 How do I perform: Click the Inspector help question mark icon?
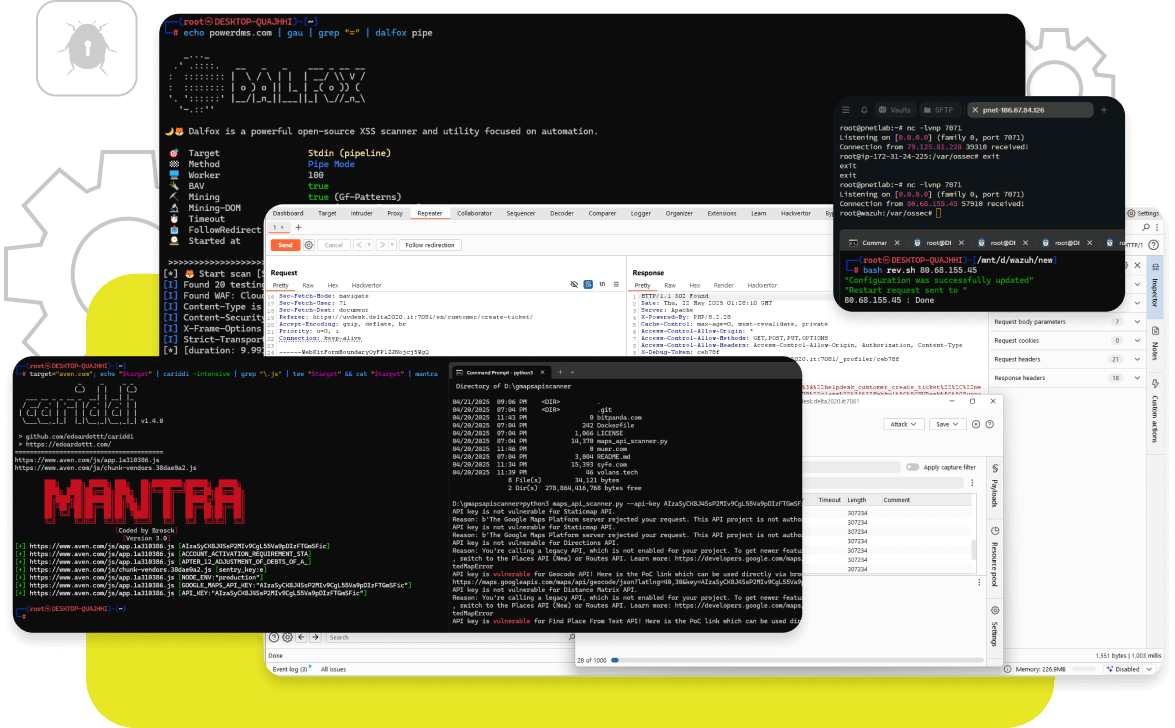point(1154,244)
